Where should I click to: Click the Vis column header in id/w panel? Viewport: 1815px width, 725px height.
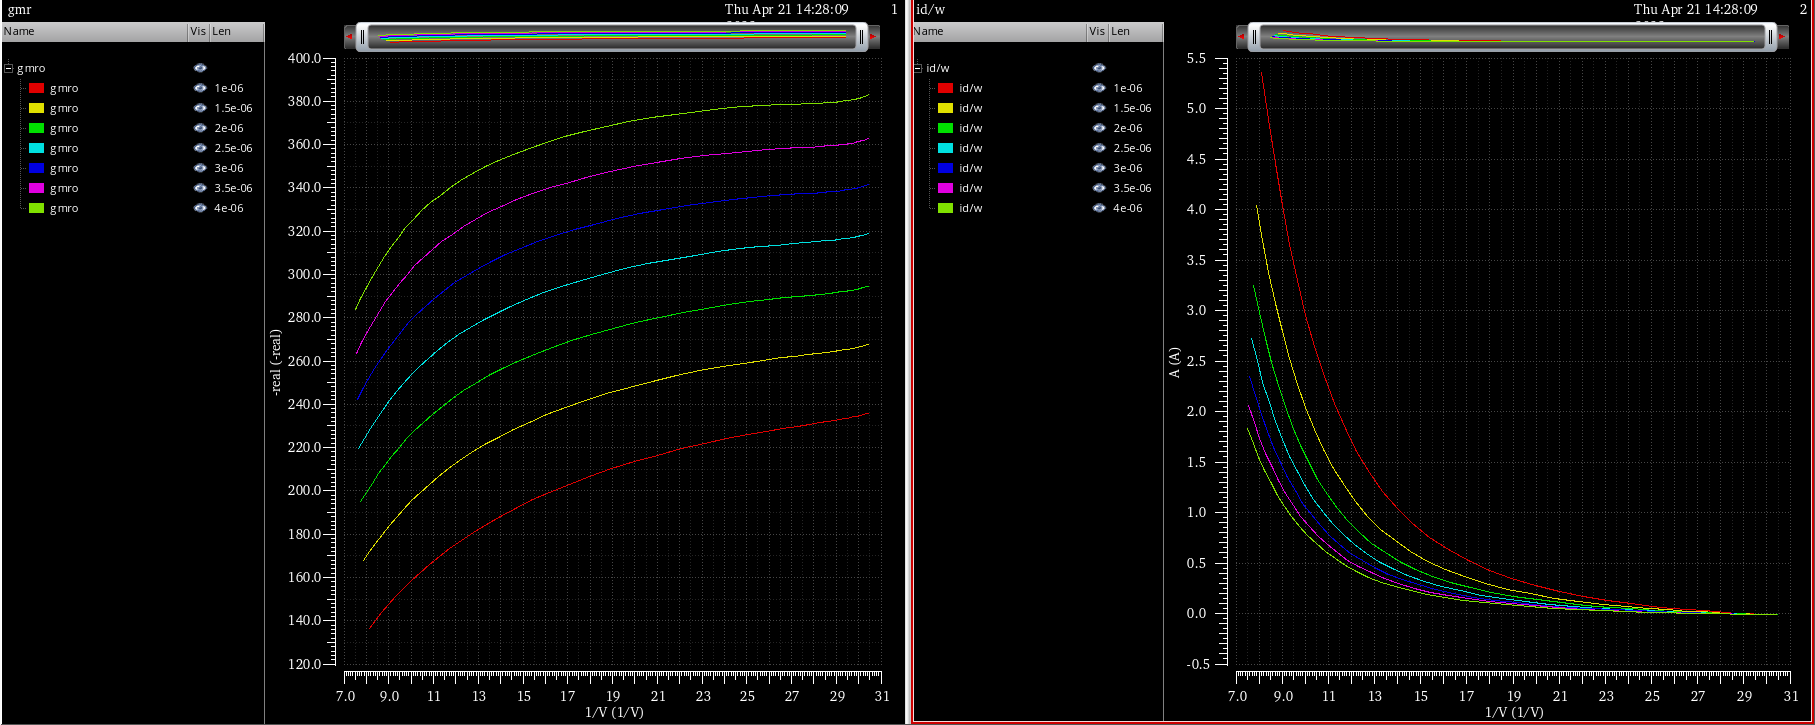click(x=1097, y=31)
